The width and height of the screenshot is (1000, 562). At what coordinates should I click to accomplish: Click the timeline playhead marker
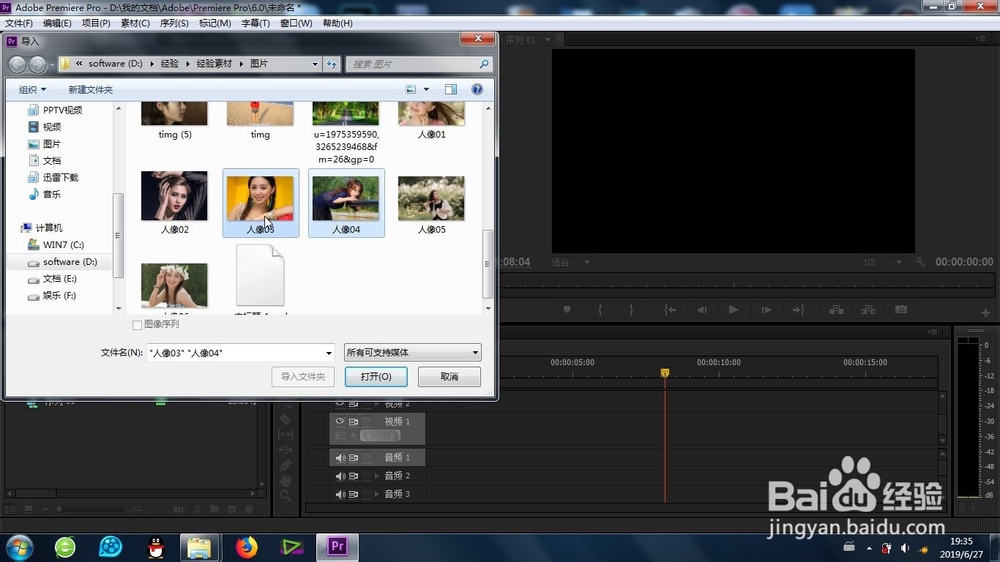click(665, 373)
